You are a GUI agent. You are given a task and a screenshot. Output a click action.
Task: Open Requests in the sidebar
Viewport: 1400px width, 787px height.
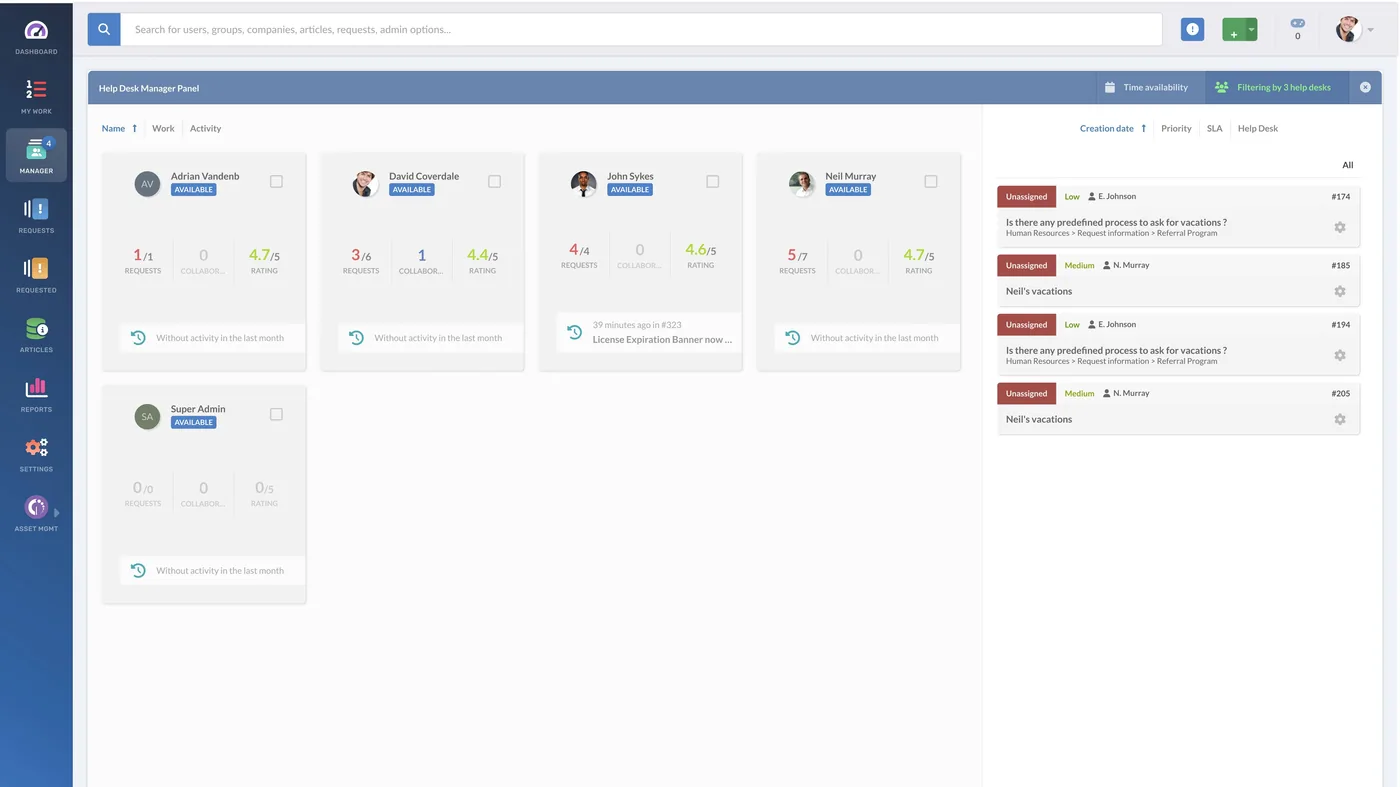(36, 216)
